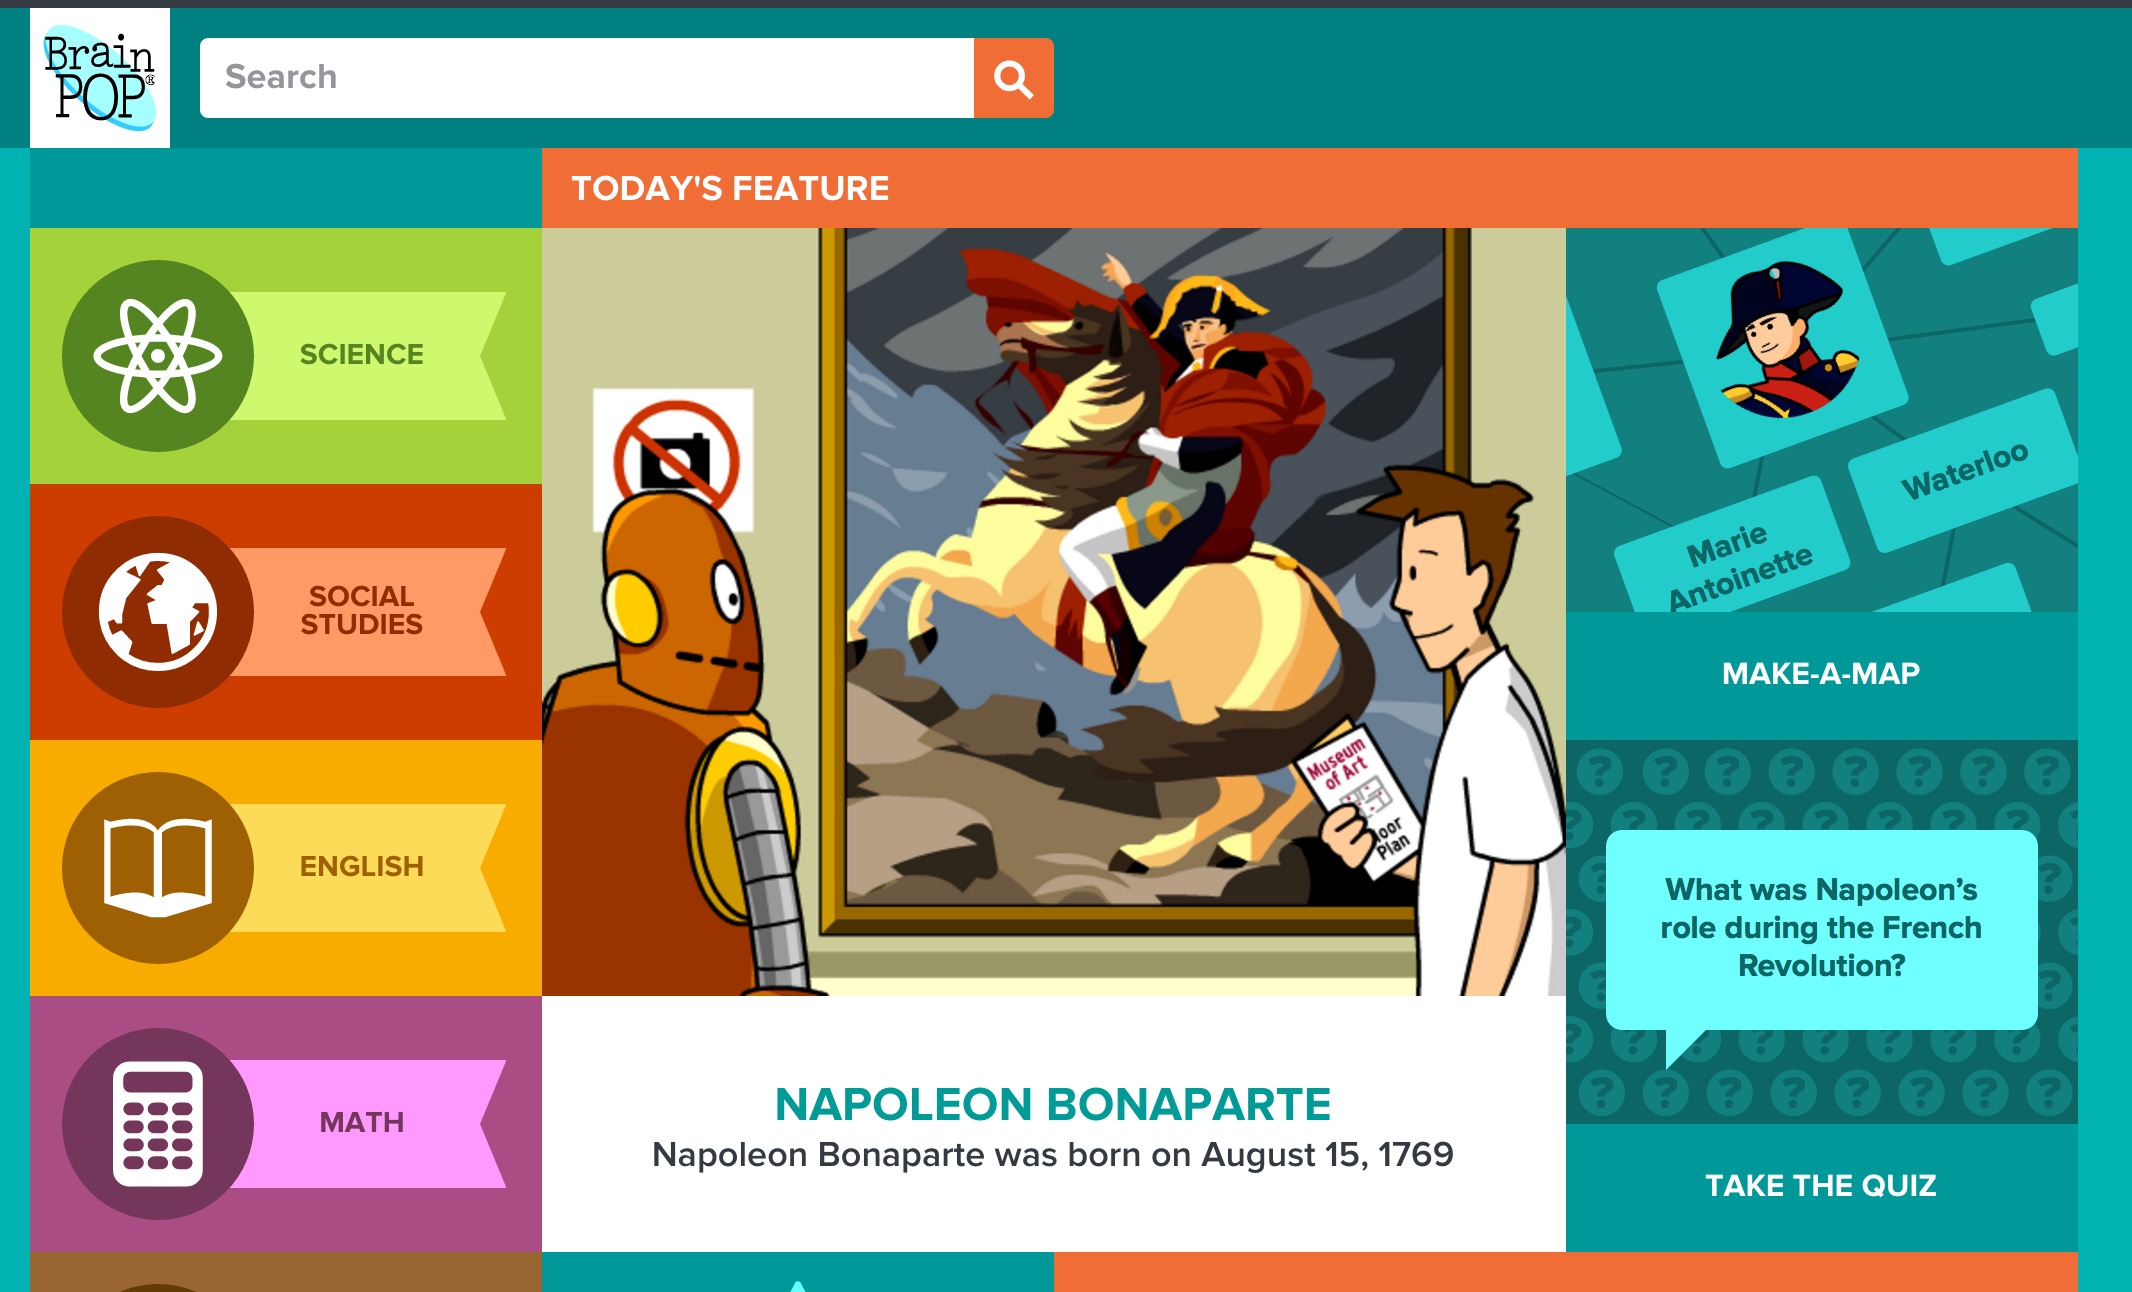The image size is (2132, 1292).
Task: Click the Napoleon quiz question bubble
Action: (x=1821, y=929)
